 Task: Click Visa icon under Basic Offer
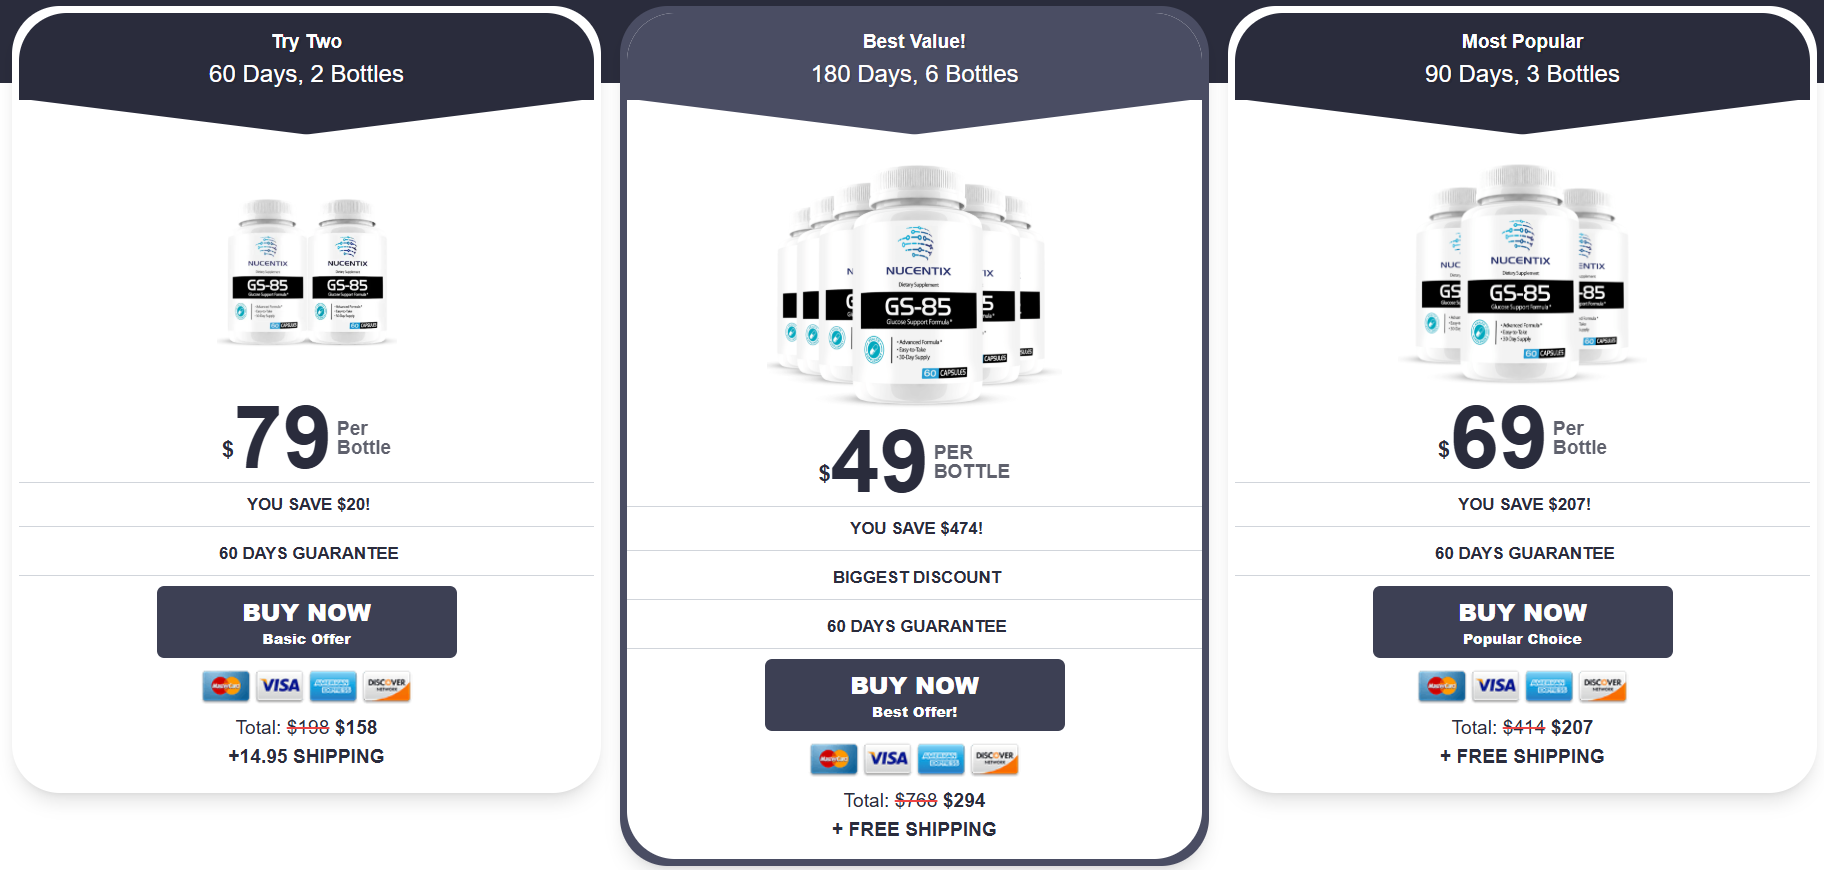pos(280,686)
